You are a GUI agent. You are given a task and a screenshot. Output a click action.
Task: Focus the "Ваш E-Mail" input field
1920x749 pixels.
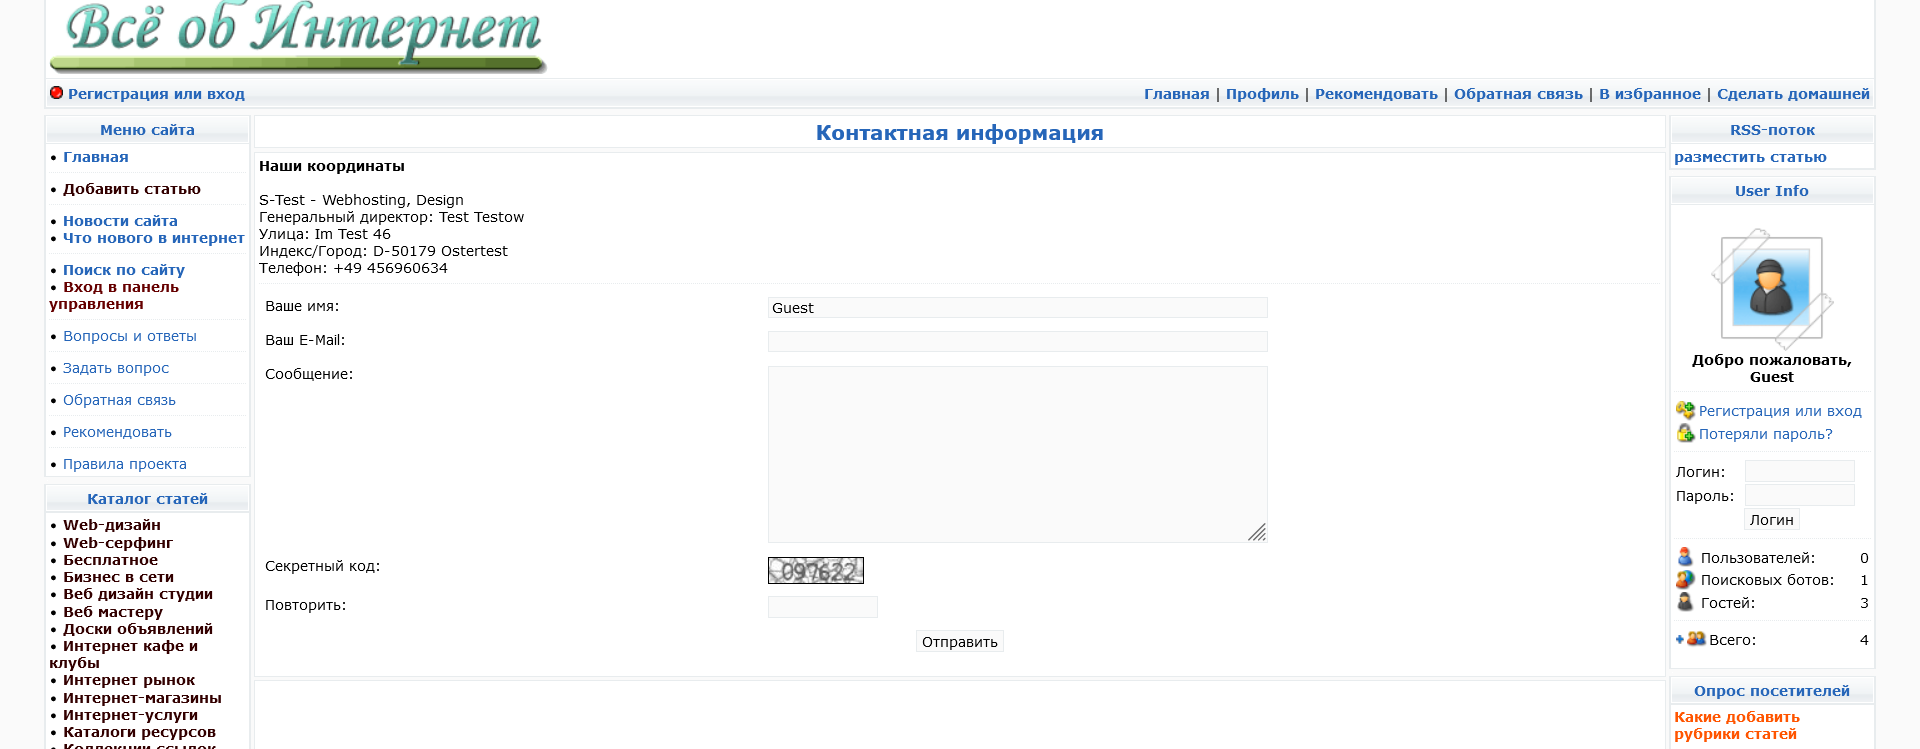click(1017, 341)
